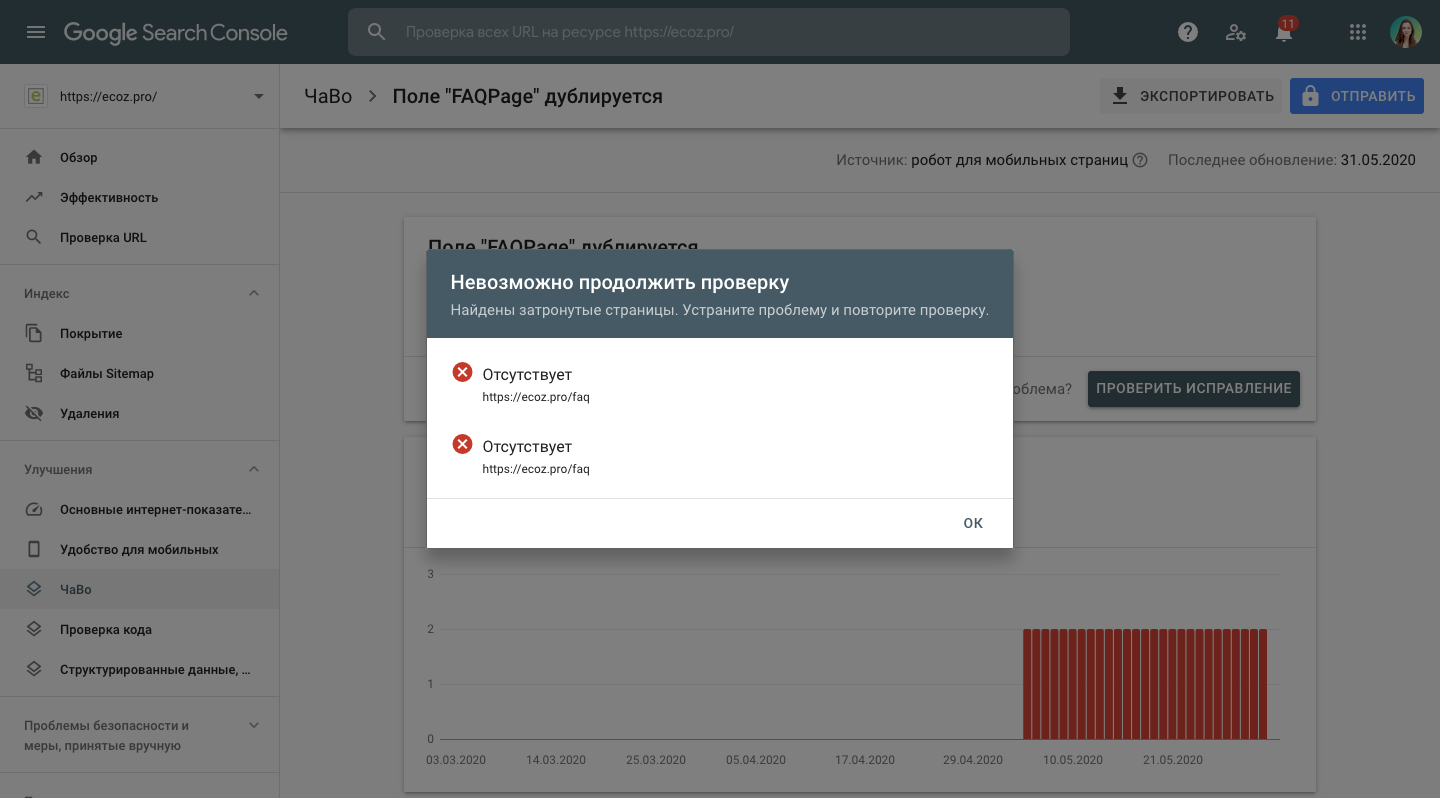
Task: Click the last red bar in the chart
Action: [1263, 684]
